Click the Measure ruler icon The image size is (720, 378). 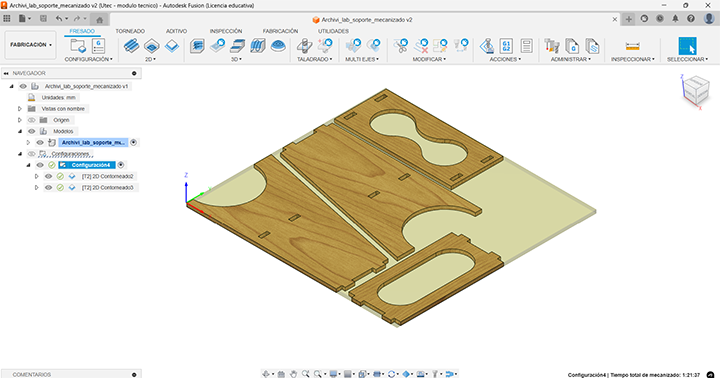[632, 46]
